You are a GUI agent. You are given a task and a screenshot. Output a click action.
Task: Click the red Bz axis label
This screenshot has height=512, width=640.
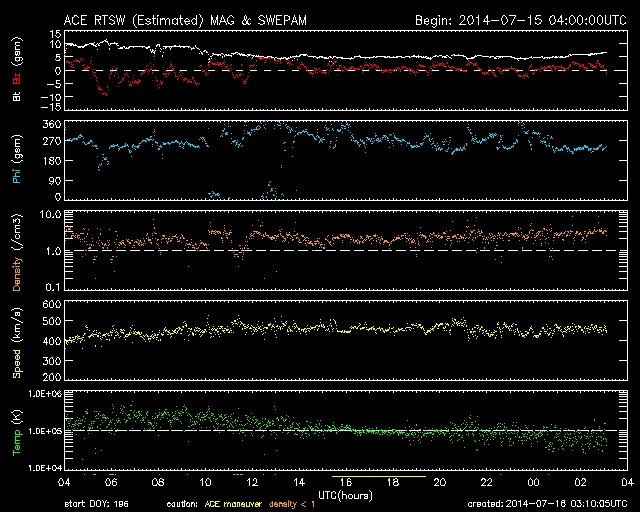pos(15,80)
